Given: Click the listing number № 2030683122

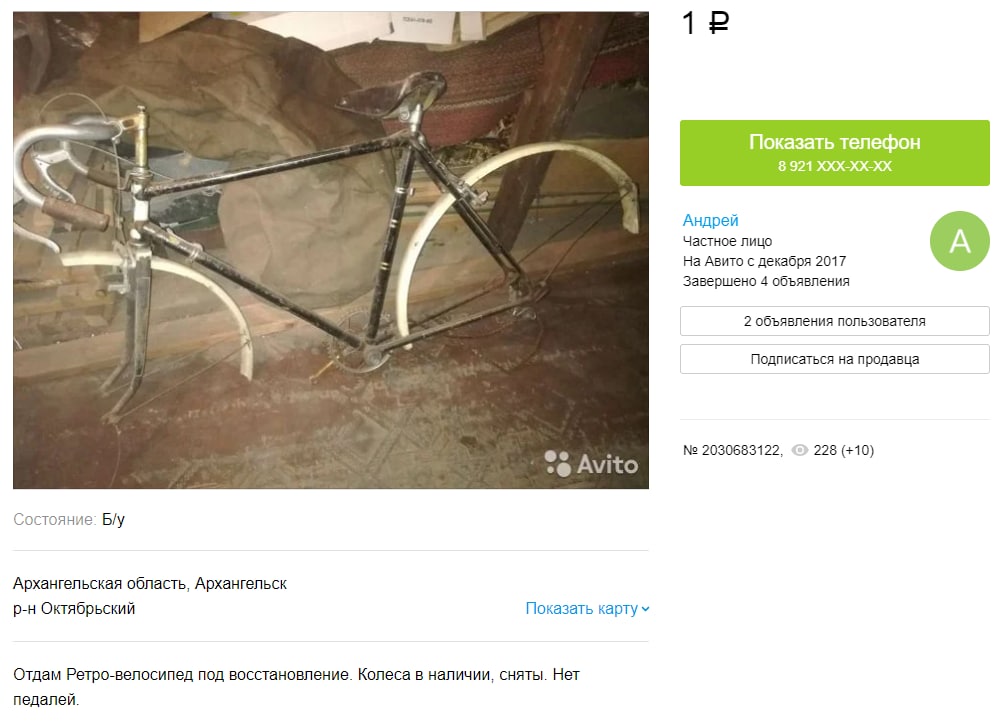Looking at the screenshot, I should click(x=732, y=450).
